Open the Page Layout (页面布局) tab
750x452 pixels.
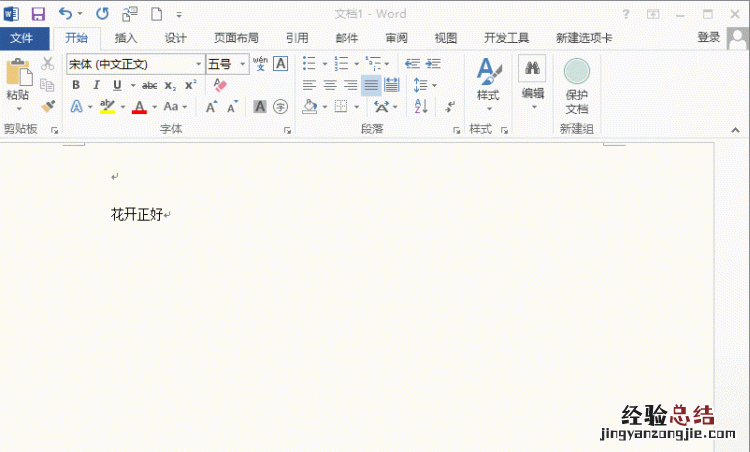236,38
